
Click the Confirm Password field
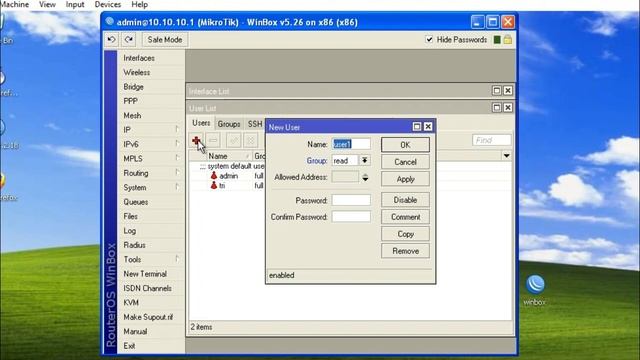click(351, 217)
